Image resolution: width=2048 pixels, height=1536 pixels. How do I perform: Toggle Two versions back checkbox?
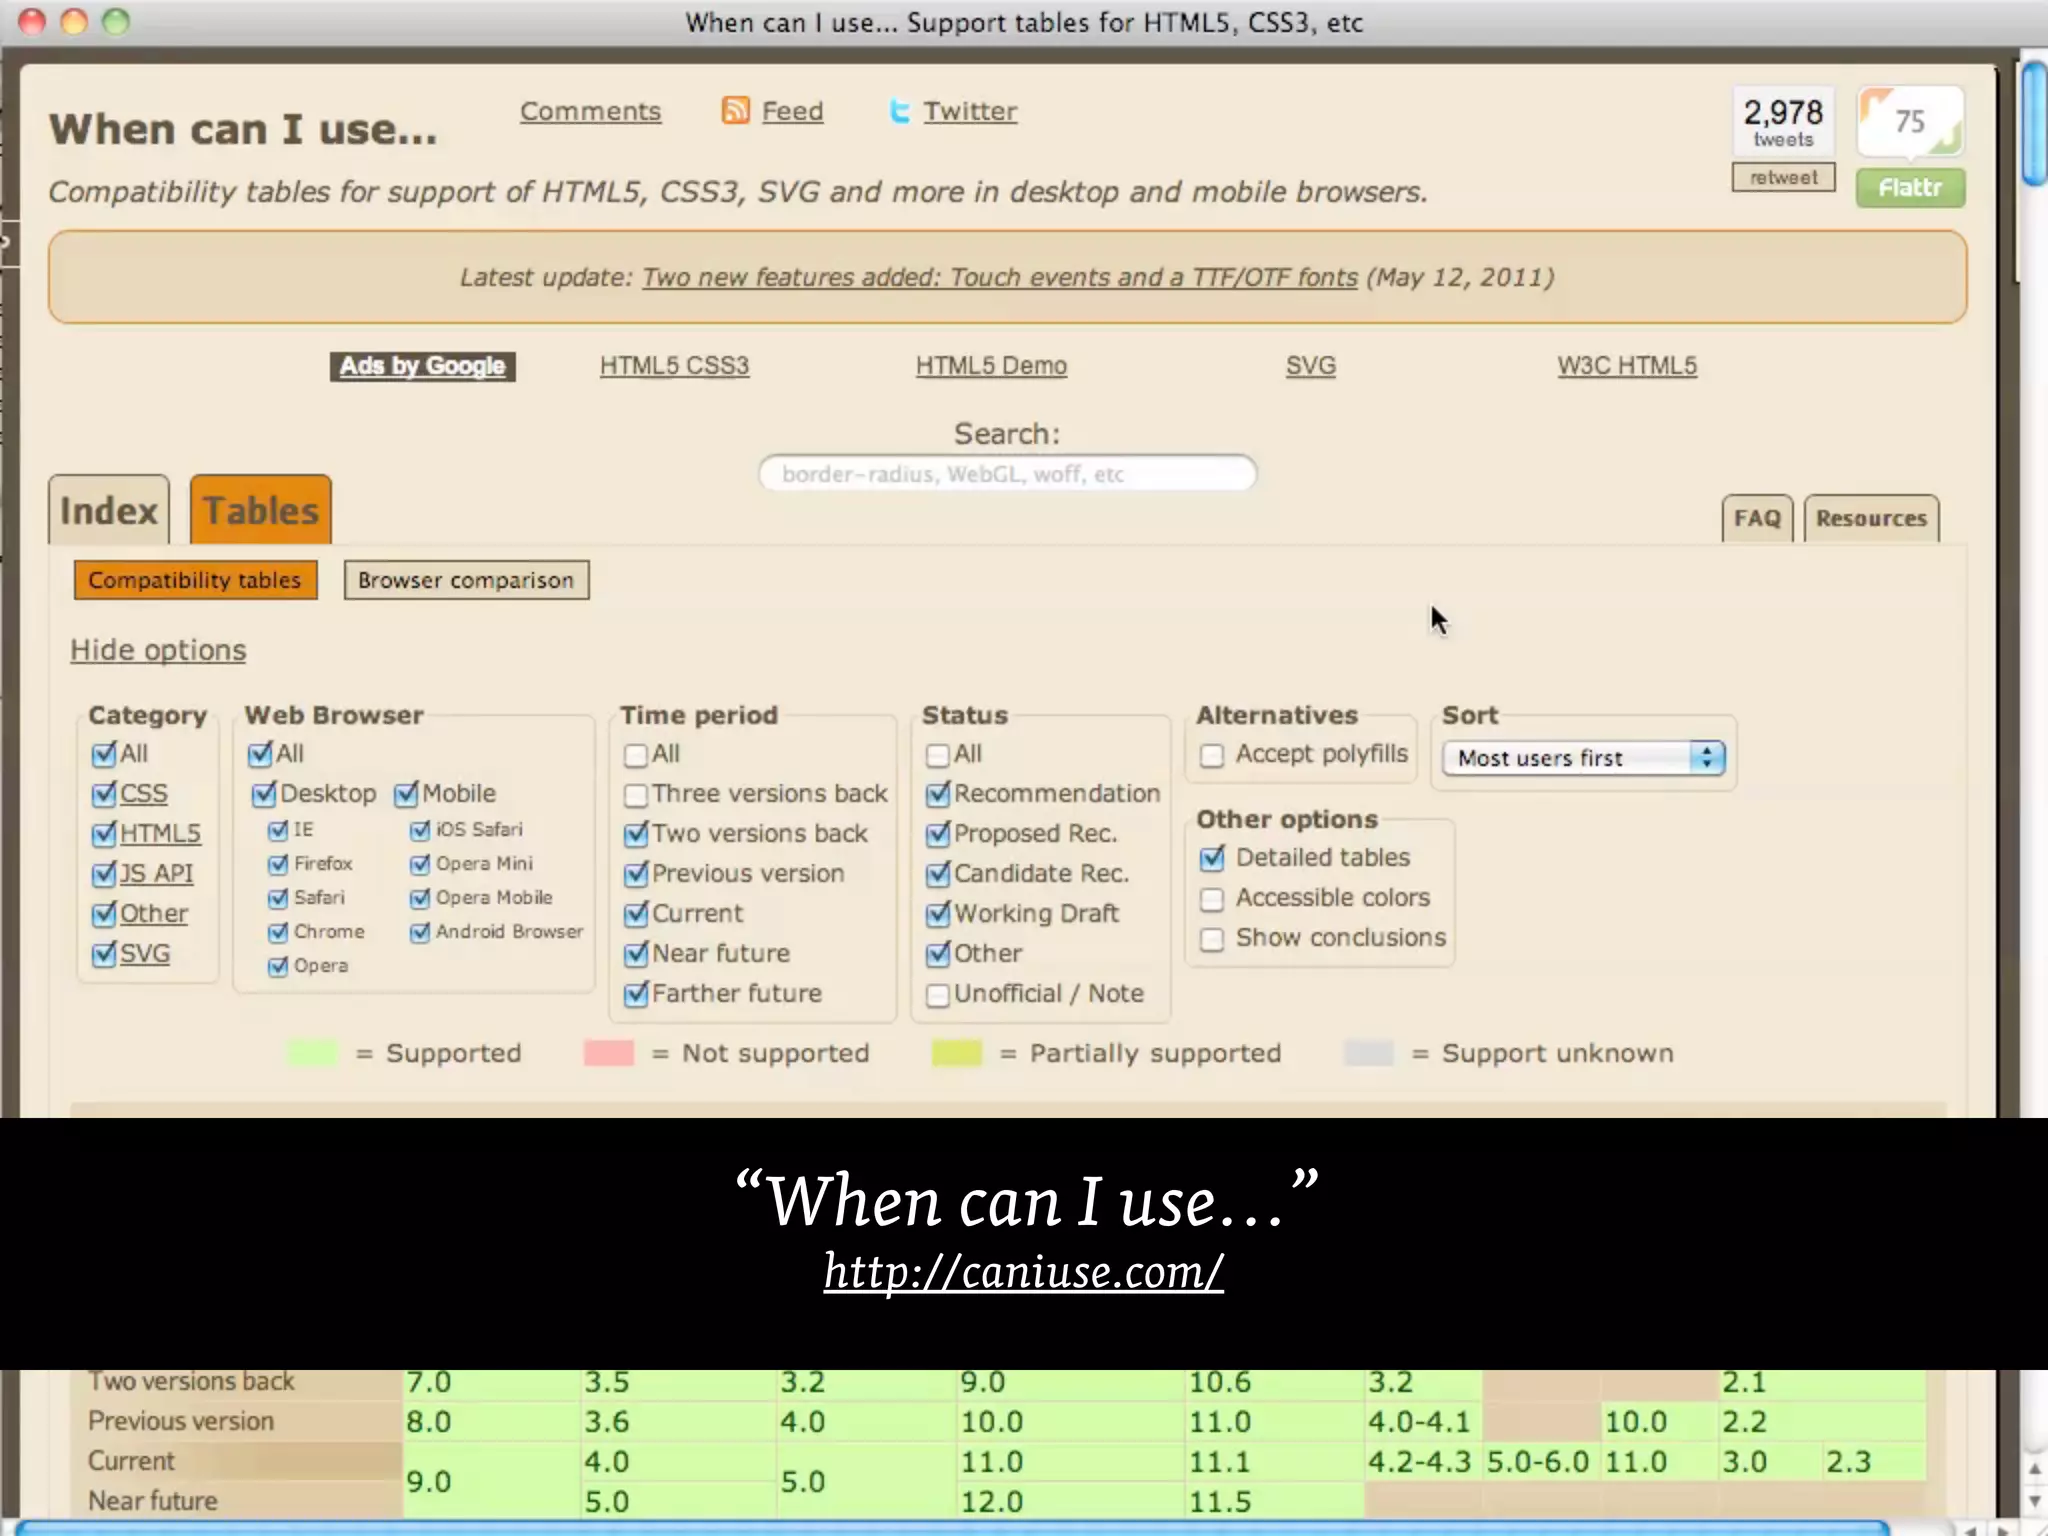(635, 834)
